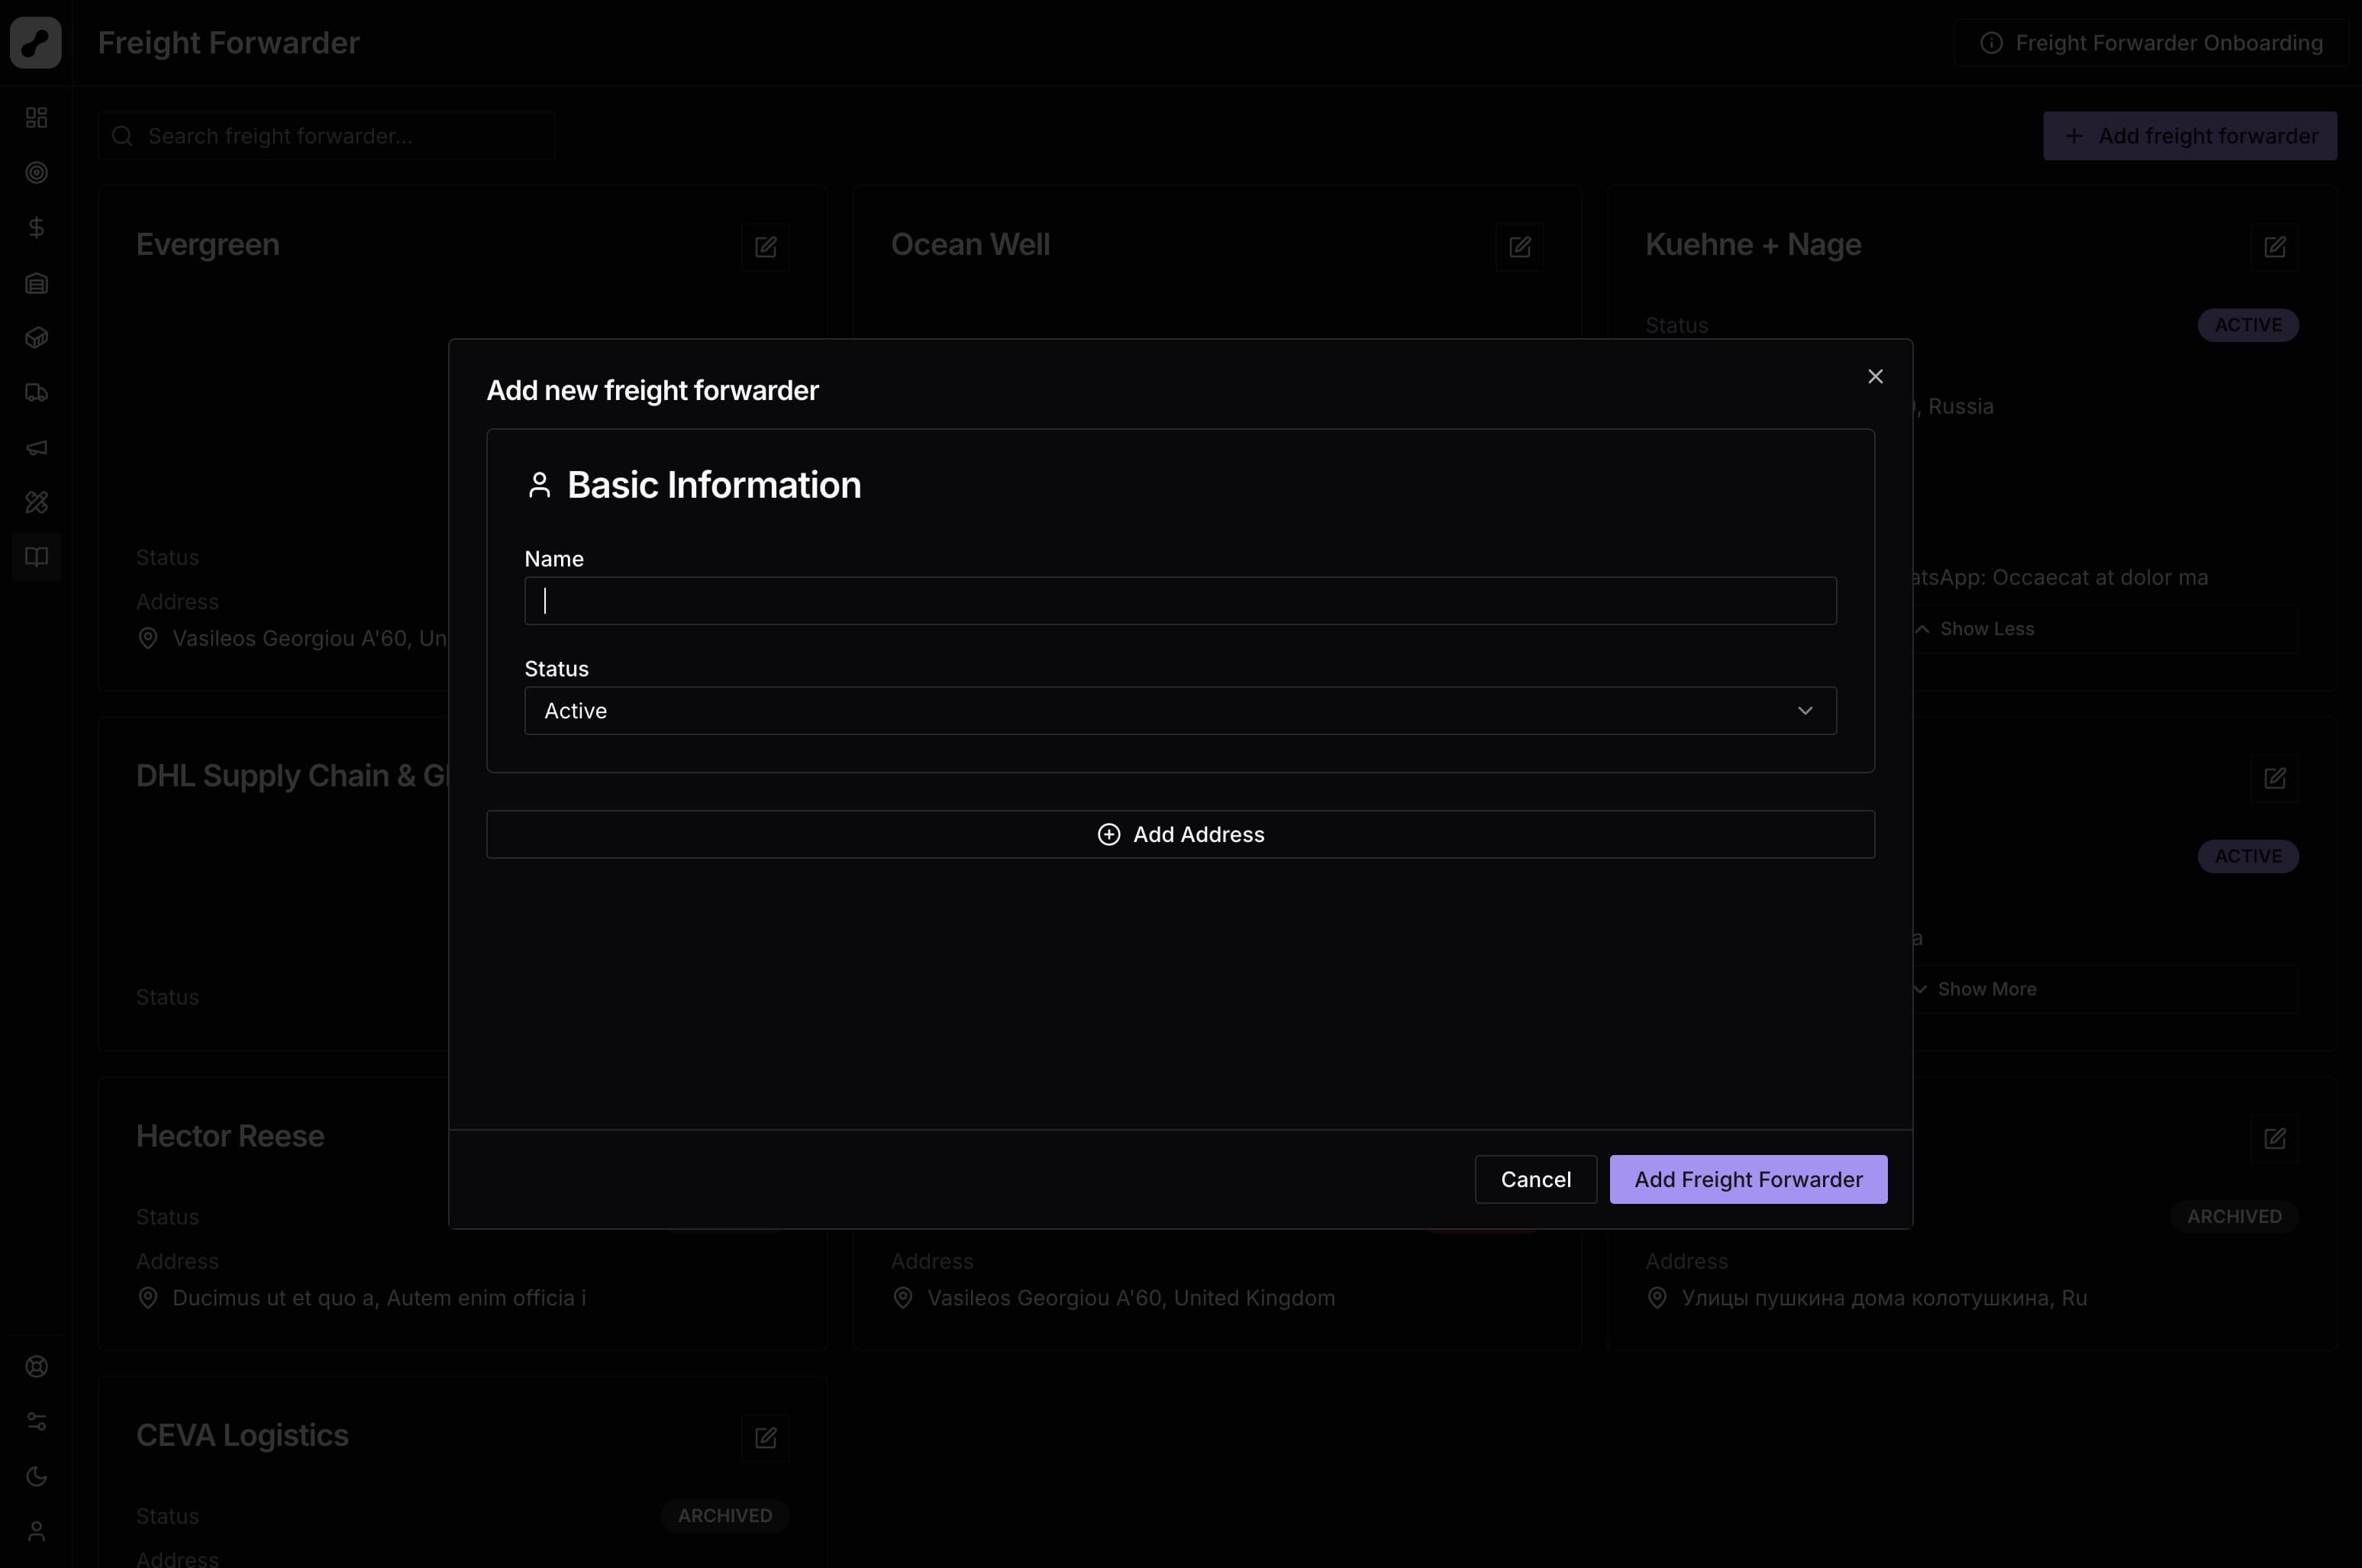This screenshot has width=2362, height=1568.
Task: Click the CEVA Logistics card title
Action: (x=242, y=1436)
